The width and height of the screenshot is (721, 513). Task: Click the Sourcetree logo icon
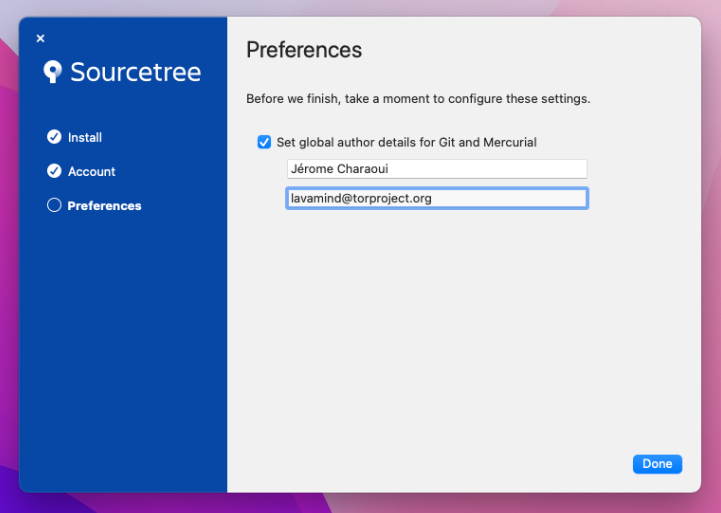[53, 72]
